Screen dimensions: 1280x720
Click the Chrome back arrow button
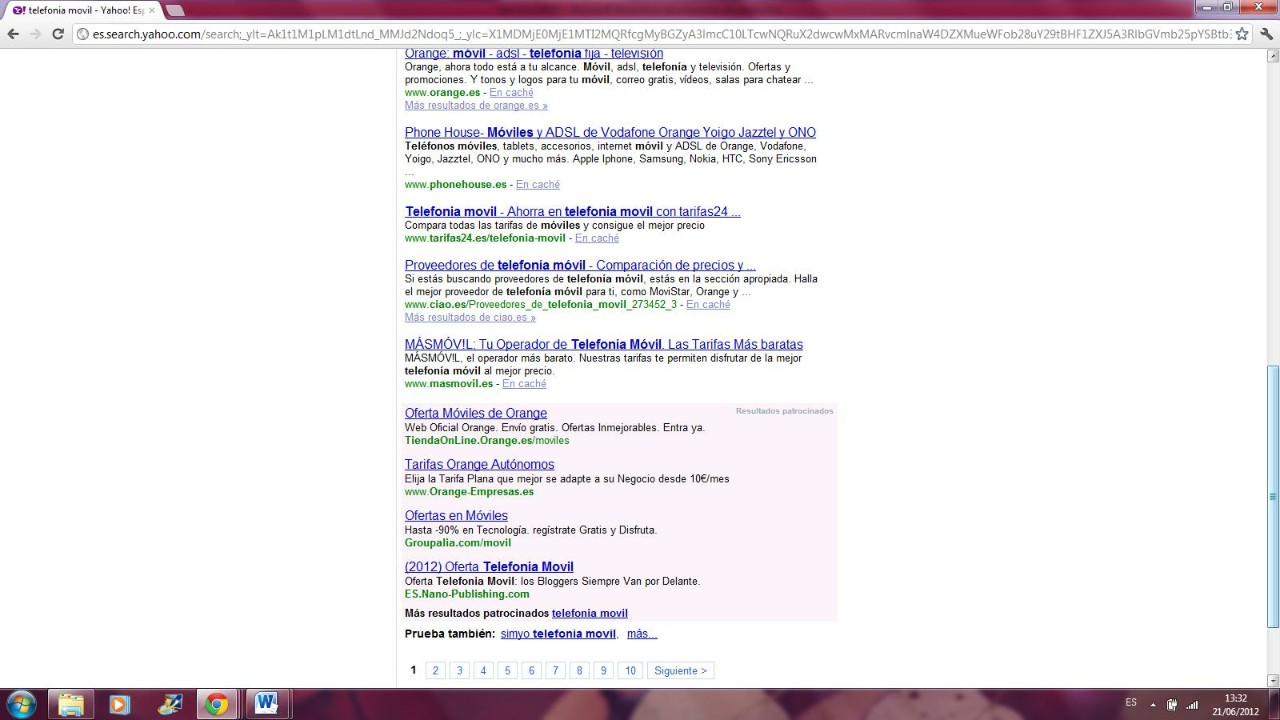(x=13, y=33)
